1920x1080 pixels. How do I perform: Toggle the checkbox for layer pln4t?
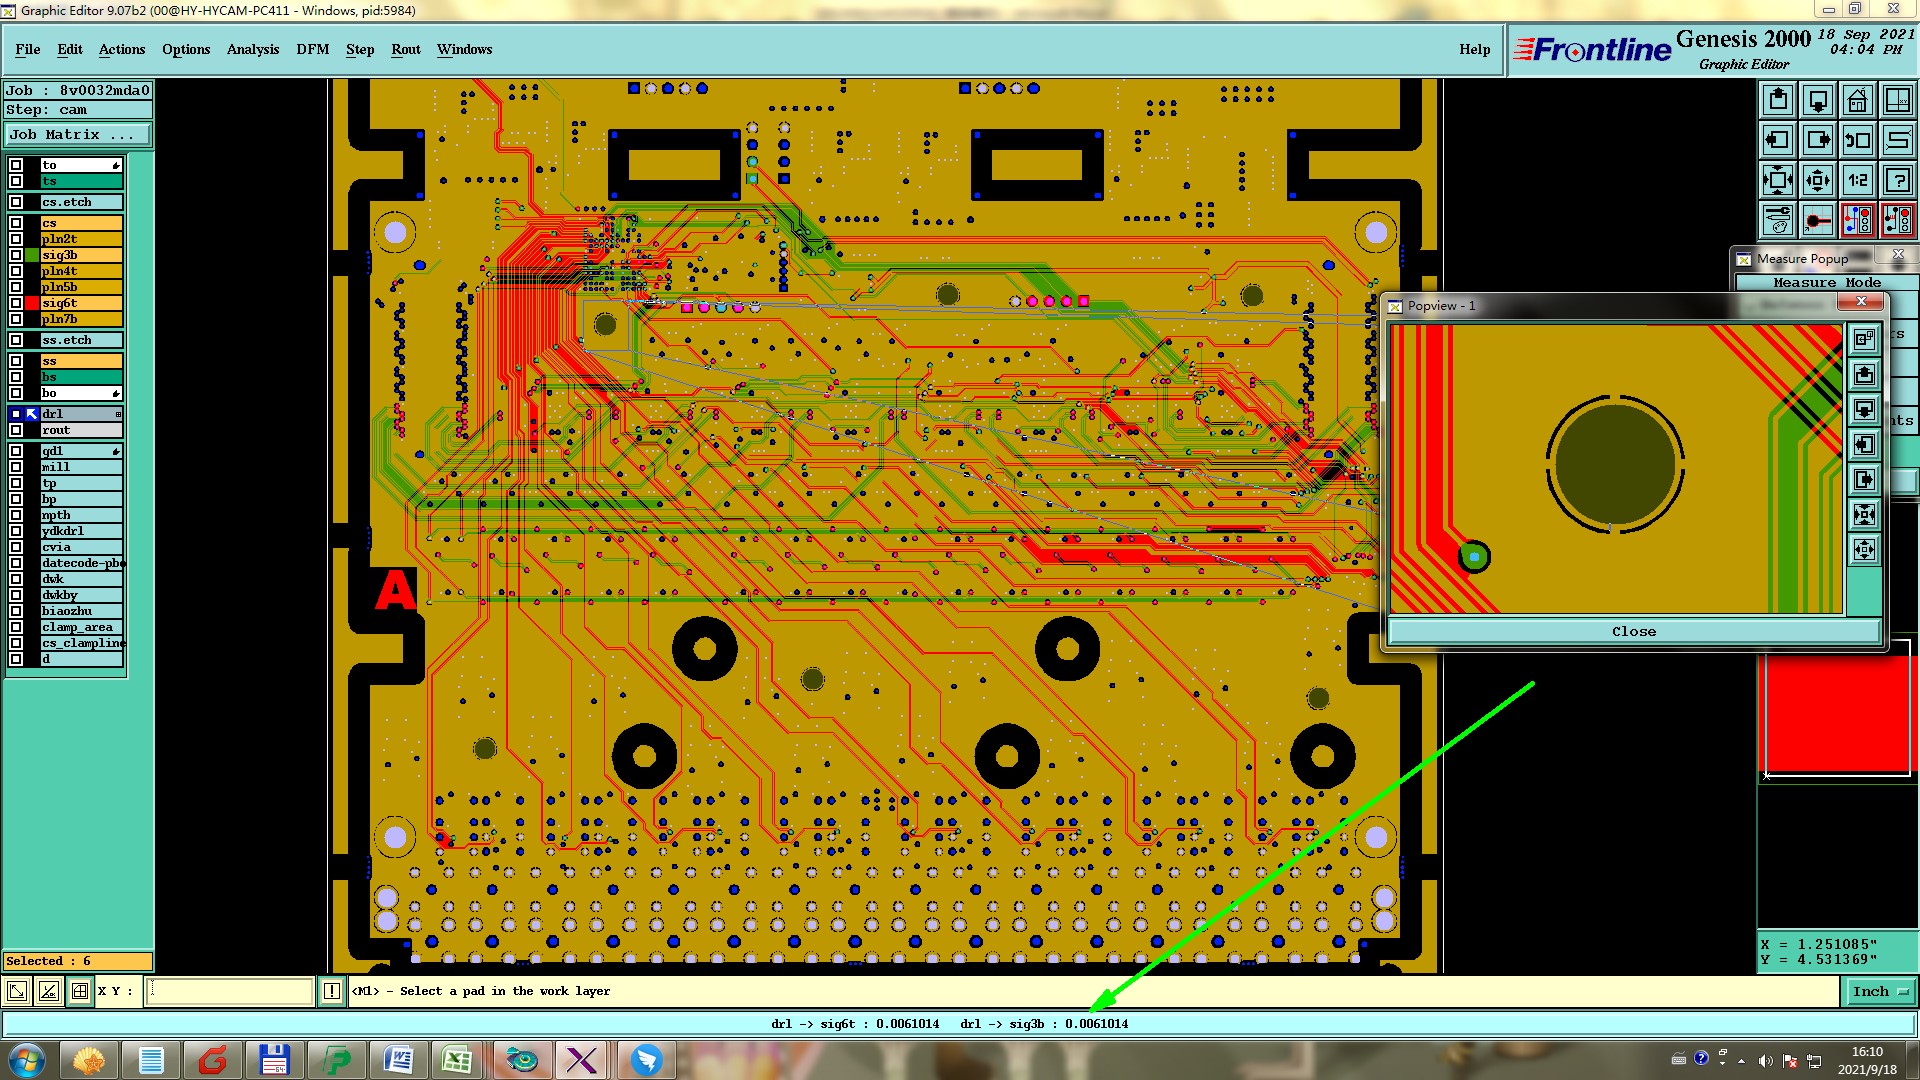click(16, 271)
